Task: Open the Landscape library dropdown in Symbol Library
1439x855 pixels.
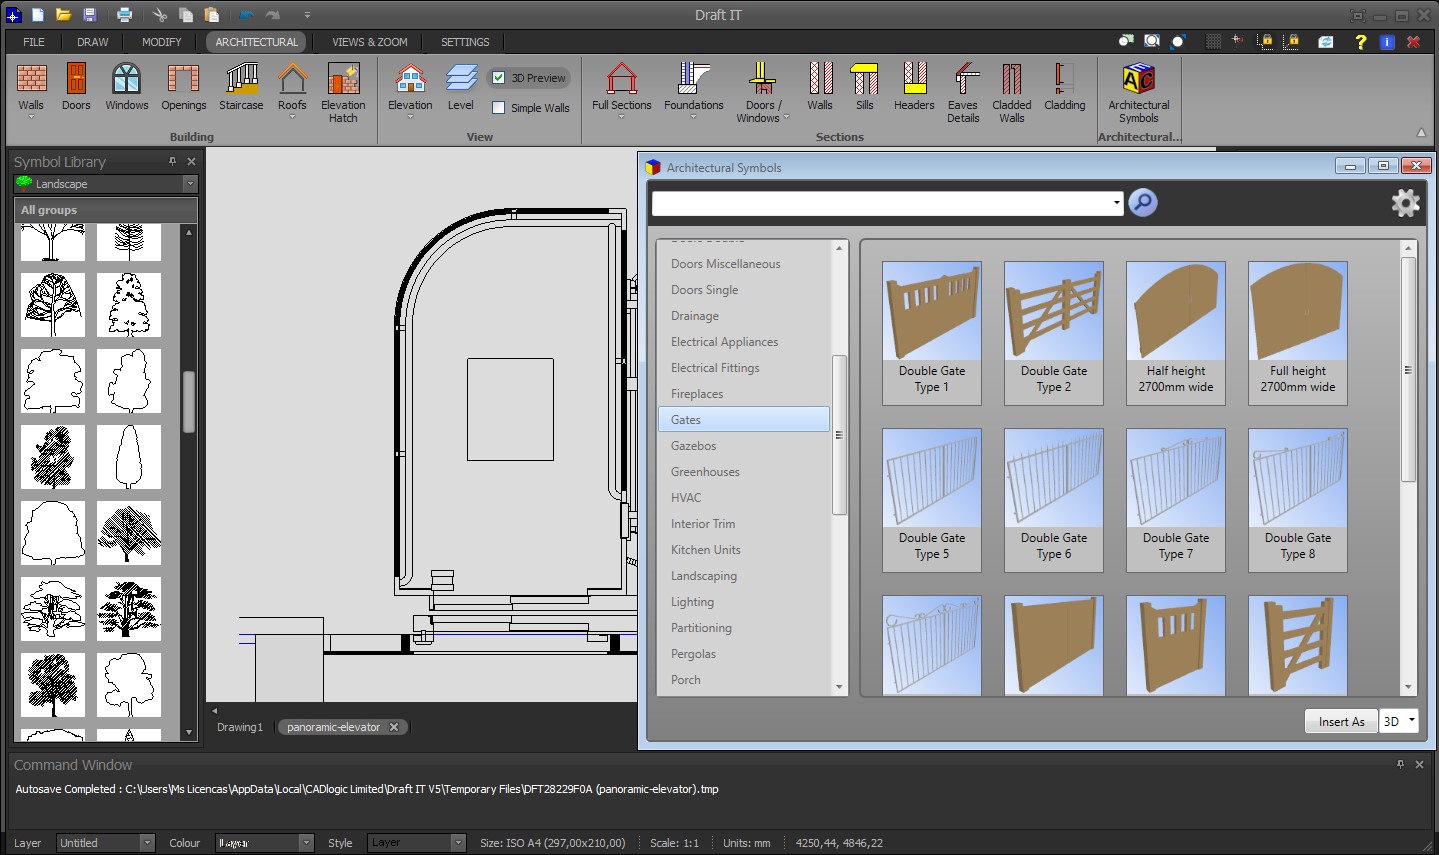Action: 188,183
